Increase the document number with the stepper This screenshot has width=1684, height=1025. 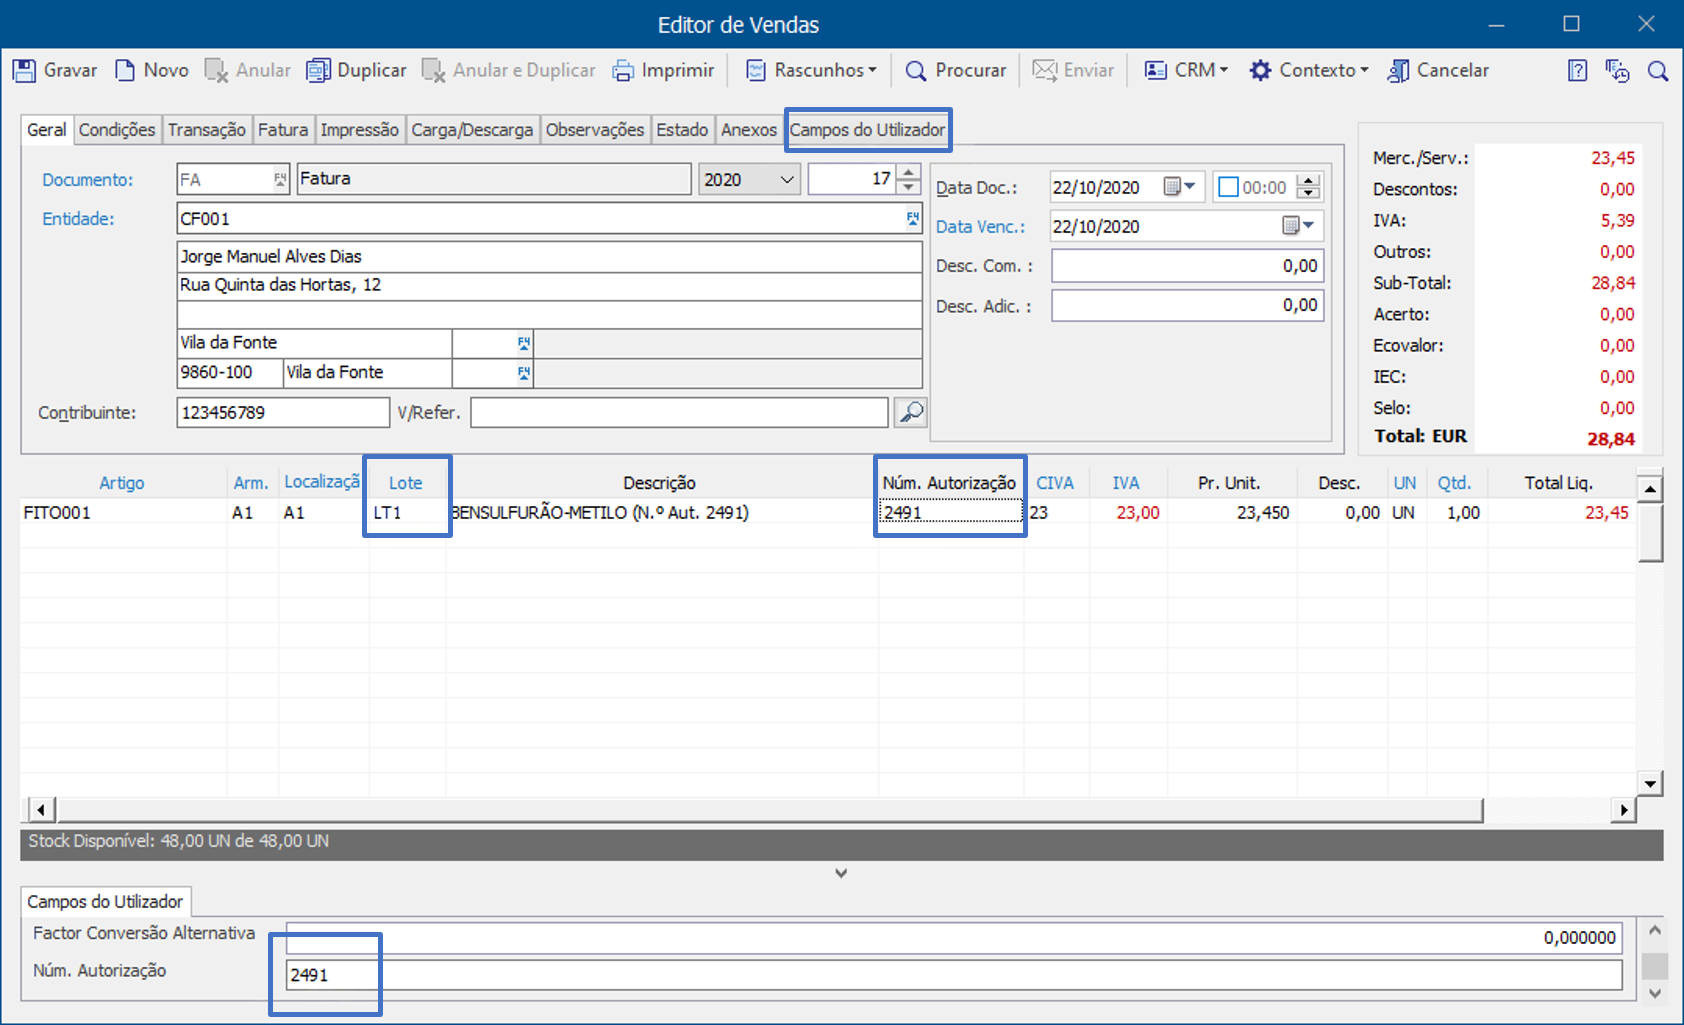click(908, 172)
